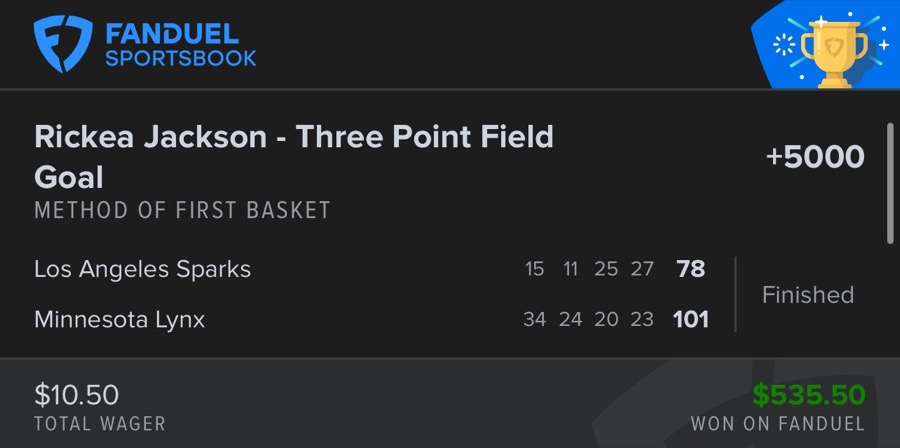The width and height of the screenshot is (900, 448).
Task: Click the Won on FanDuel label
Action: click(778, 424)
